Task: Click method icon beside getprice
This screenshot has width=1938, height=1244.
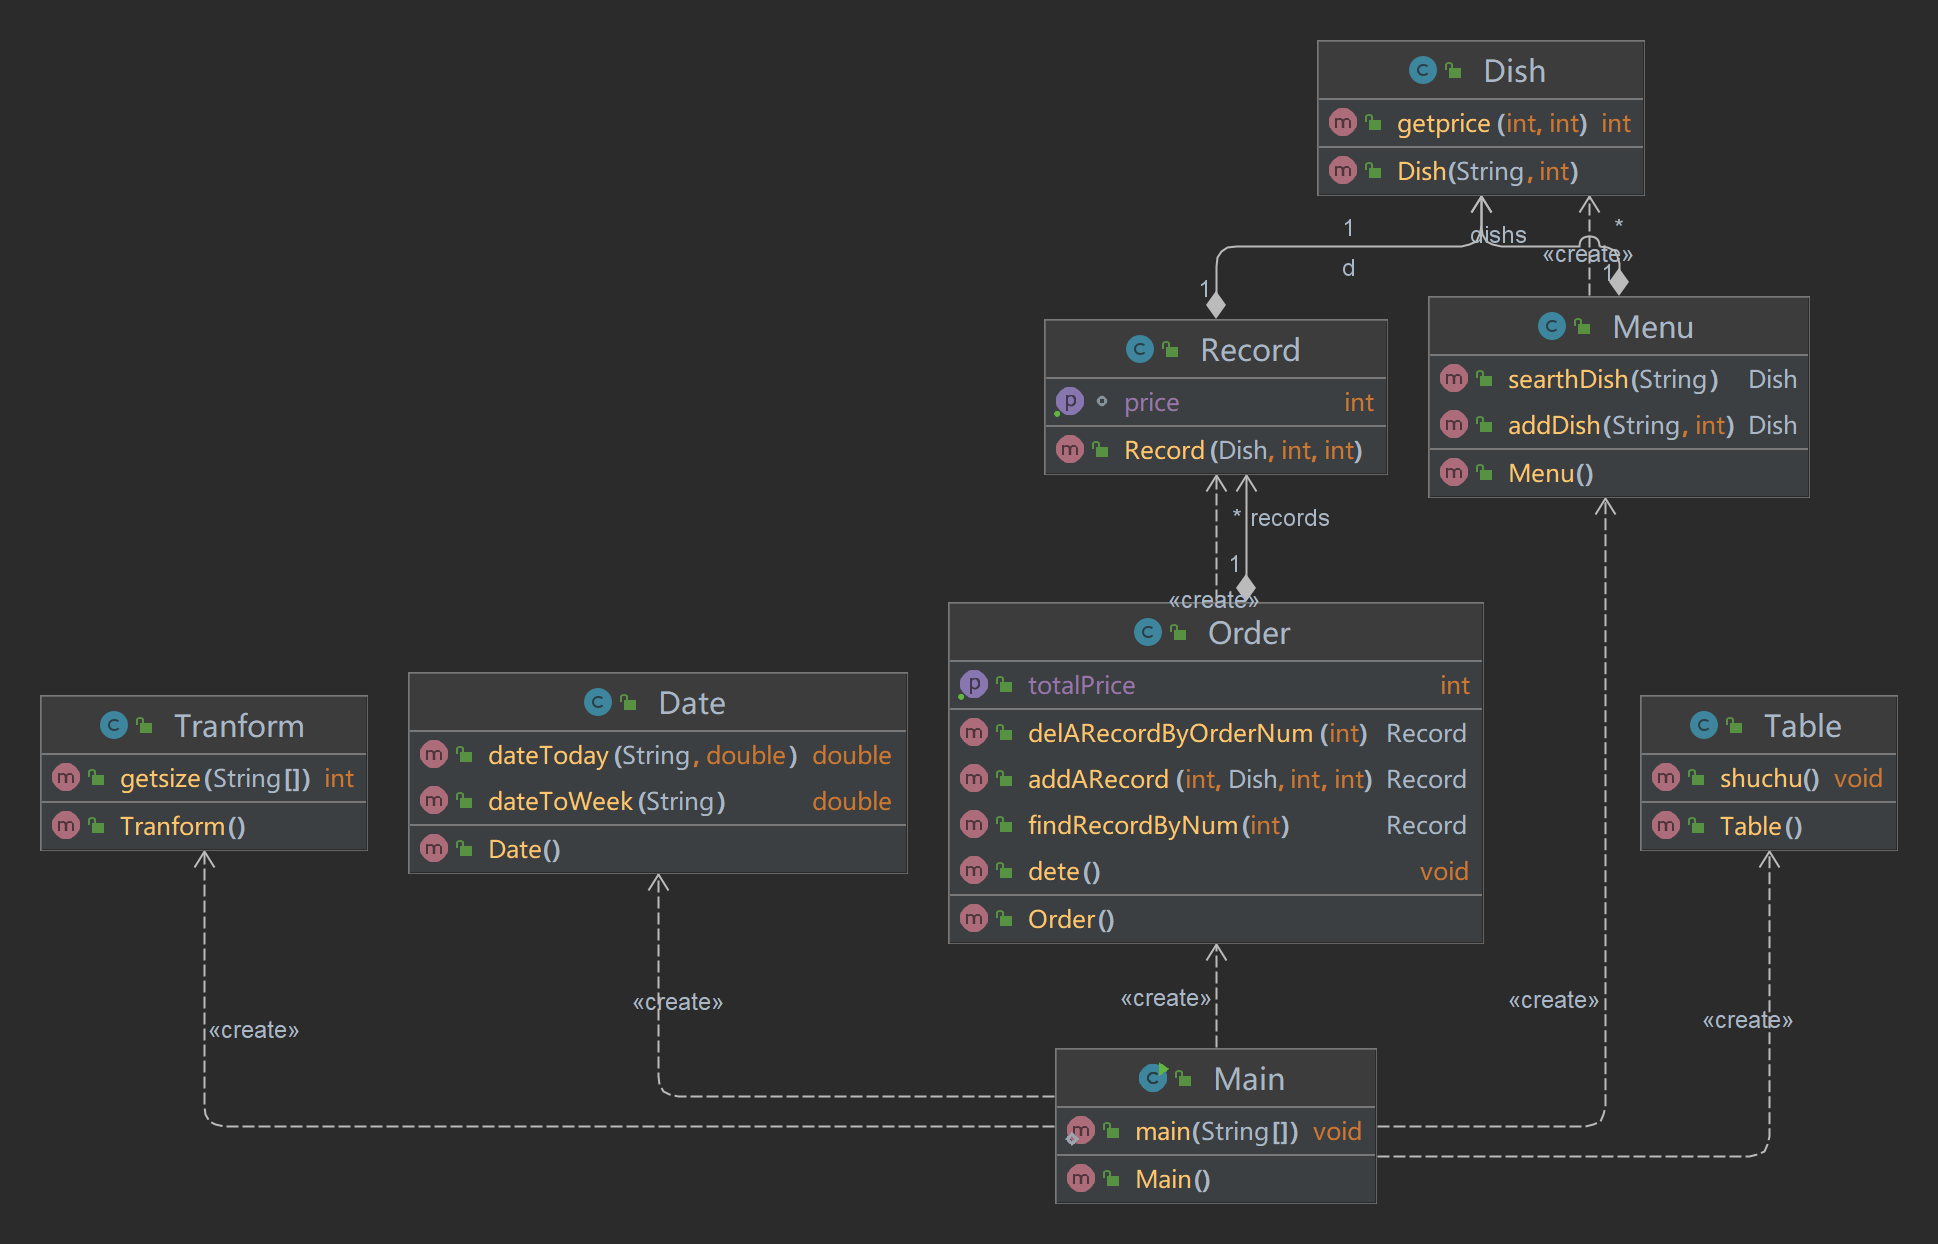Action: tap(1343, 123)
